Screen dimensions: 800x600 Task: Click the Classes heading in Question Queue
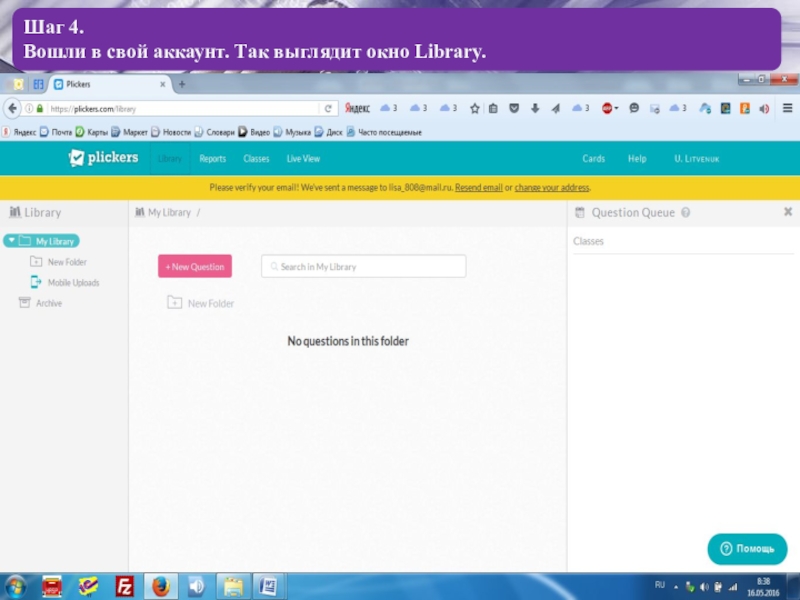(588, 241)
